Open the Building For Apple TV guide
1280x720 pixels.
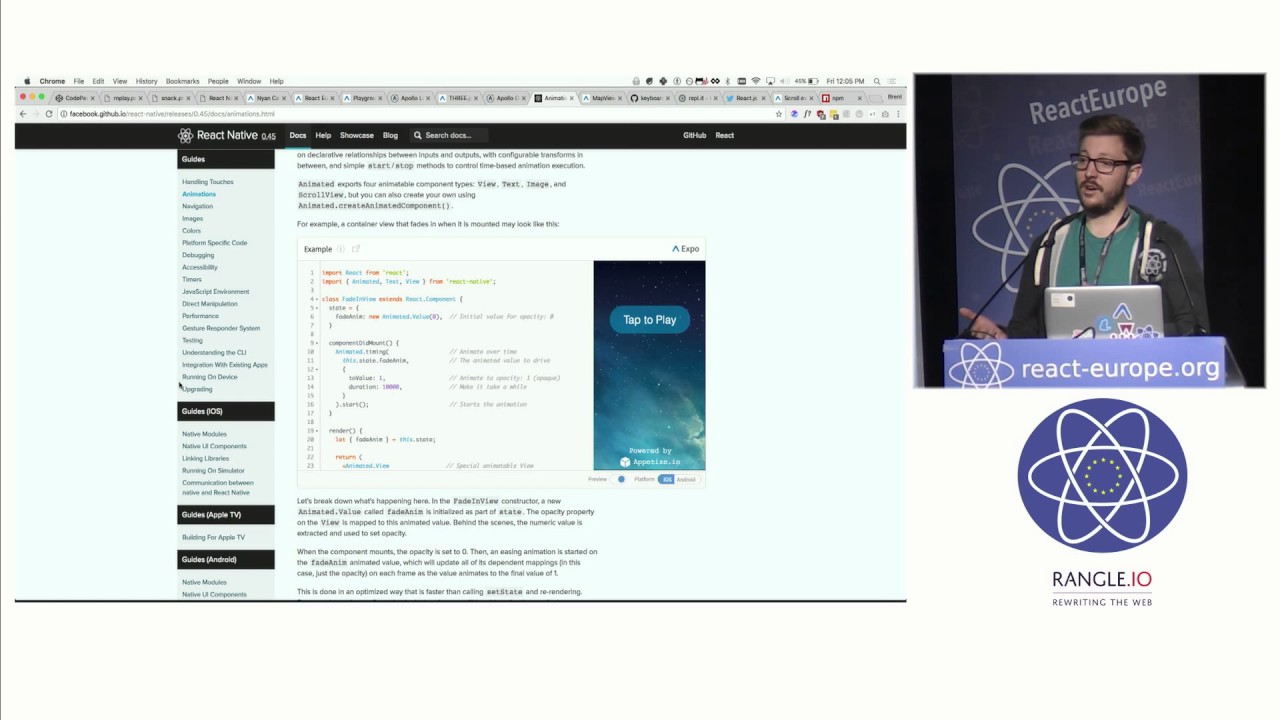click(x=213, y=537)
